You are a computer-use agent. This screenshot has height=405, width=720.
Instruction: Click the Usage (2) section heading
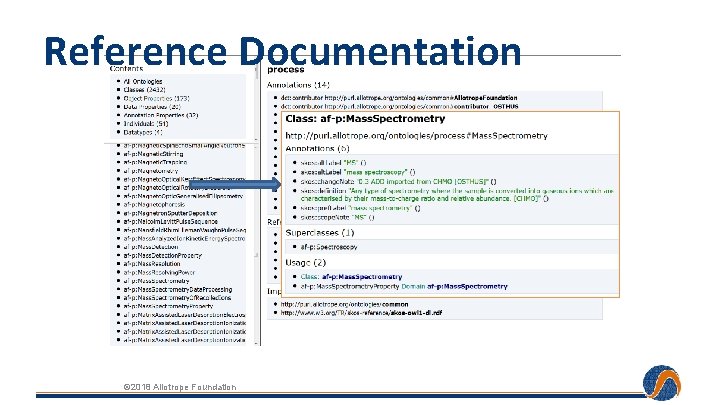pos(305,263)
